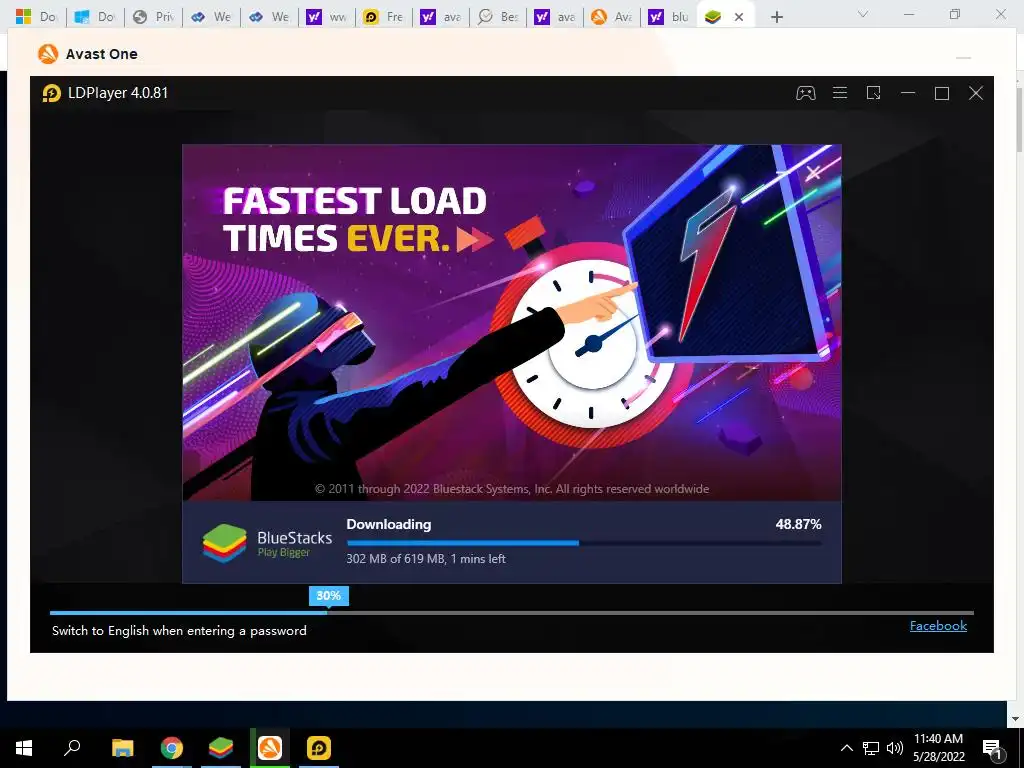This screenshot has width=1024, height=768.
Task: Switch to the second 'Do' browser tab
Action: 95,17
